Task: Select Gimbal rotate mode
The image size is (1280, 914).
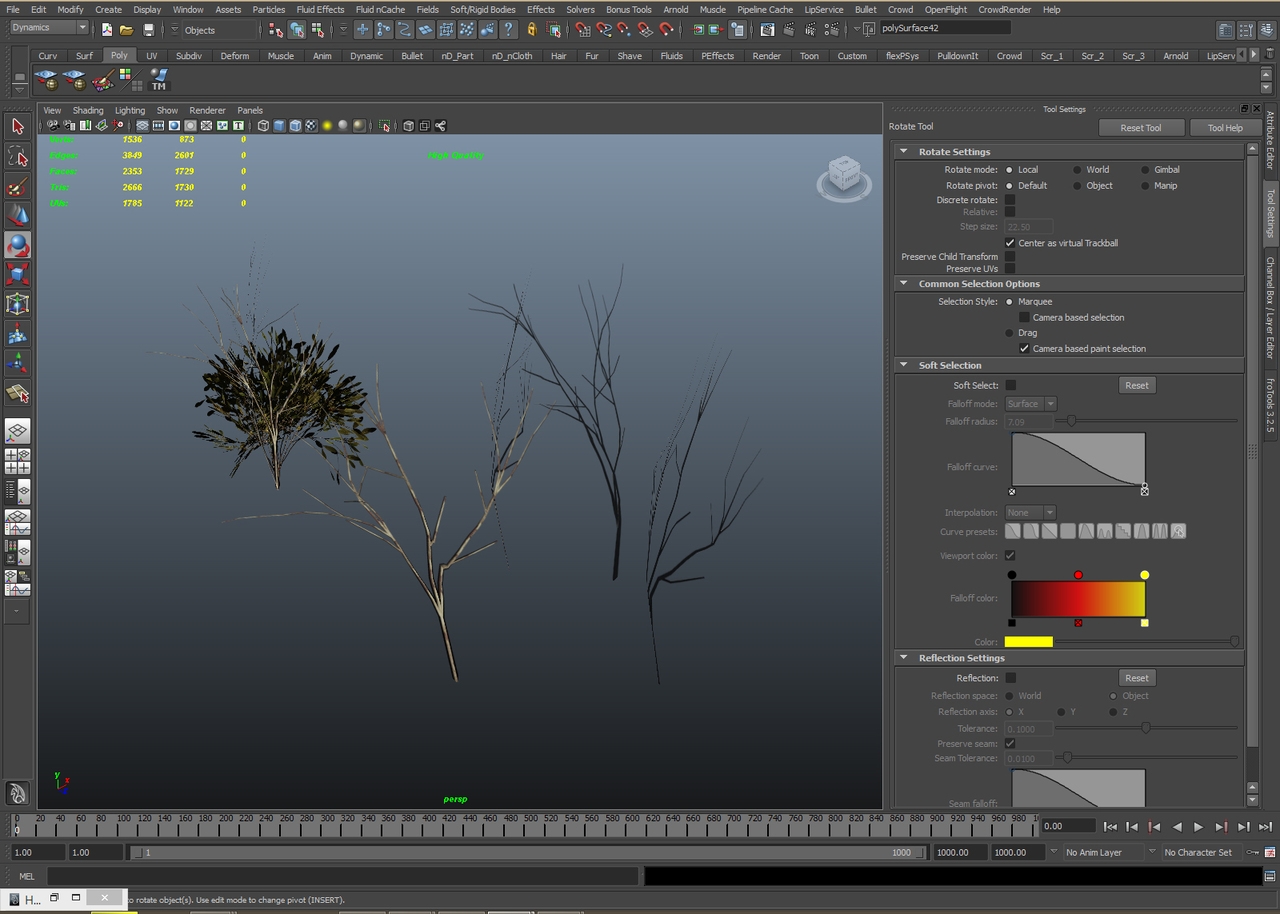Action: pyautogui.click(x=1145, y=170)
